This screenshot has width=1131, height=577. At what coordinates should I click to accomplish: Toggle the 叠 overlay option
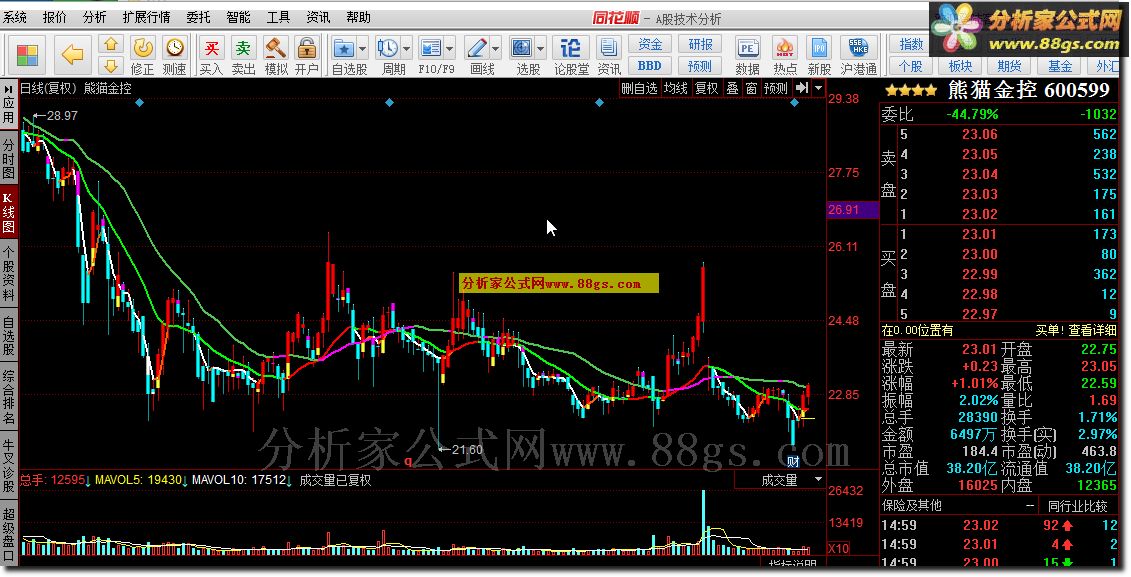click(732, 88)
